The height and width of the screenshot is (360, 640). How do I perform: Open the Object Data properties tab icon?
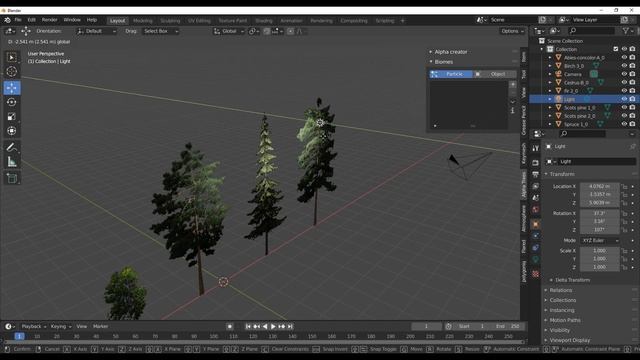coord(536,260)
